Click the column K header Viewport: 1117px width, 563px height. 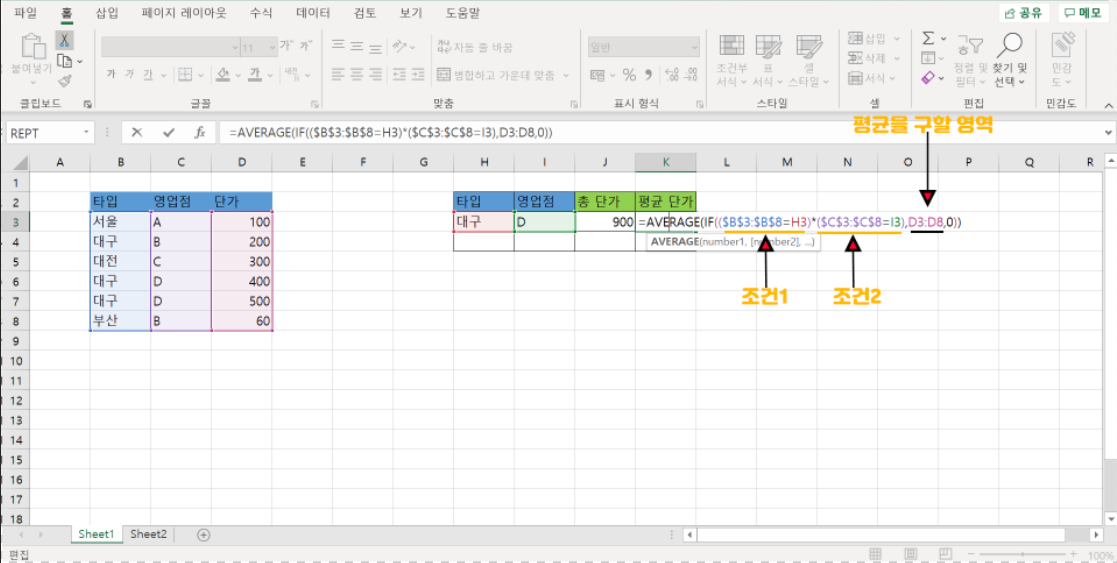tap(665, 163)
